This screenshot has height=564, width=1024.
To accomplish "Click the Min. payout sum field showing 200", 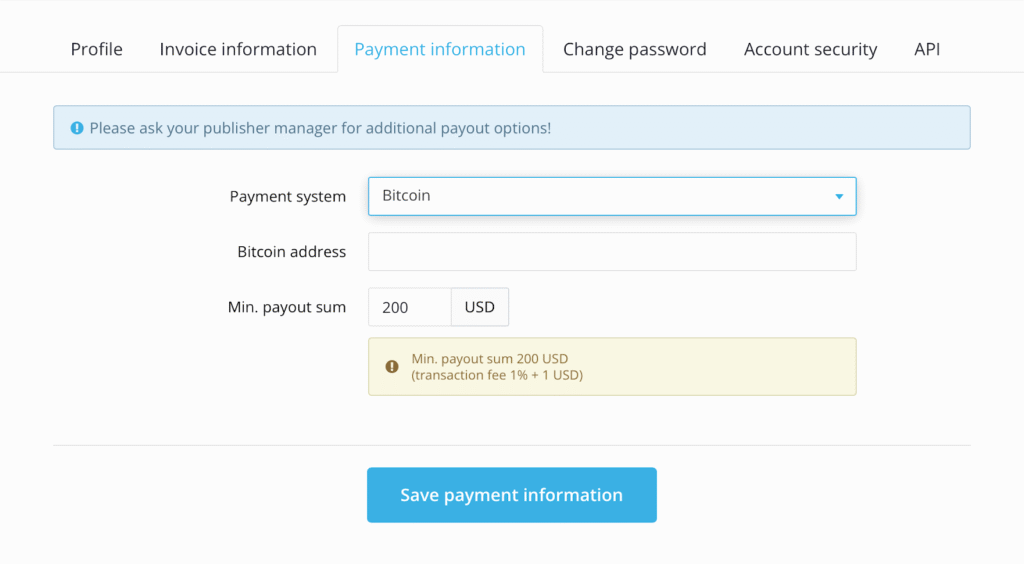I will click(x=409, y=307).
